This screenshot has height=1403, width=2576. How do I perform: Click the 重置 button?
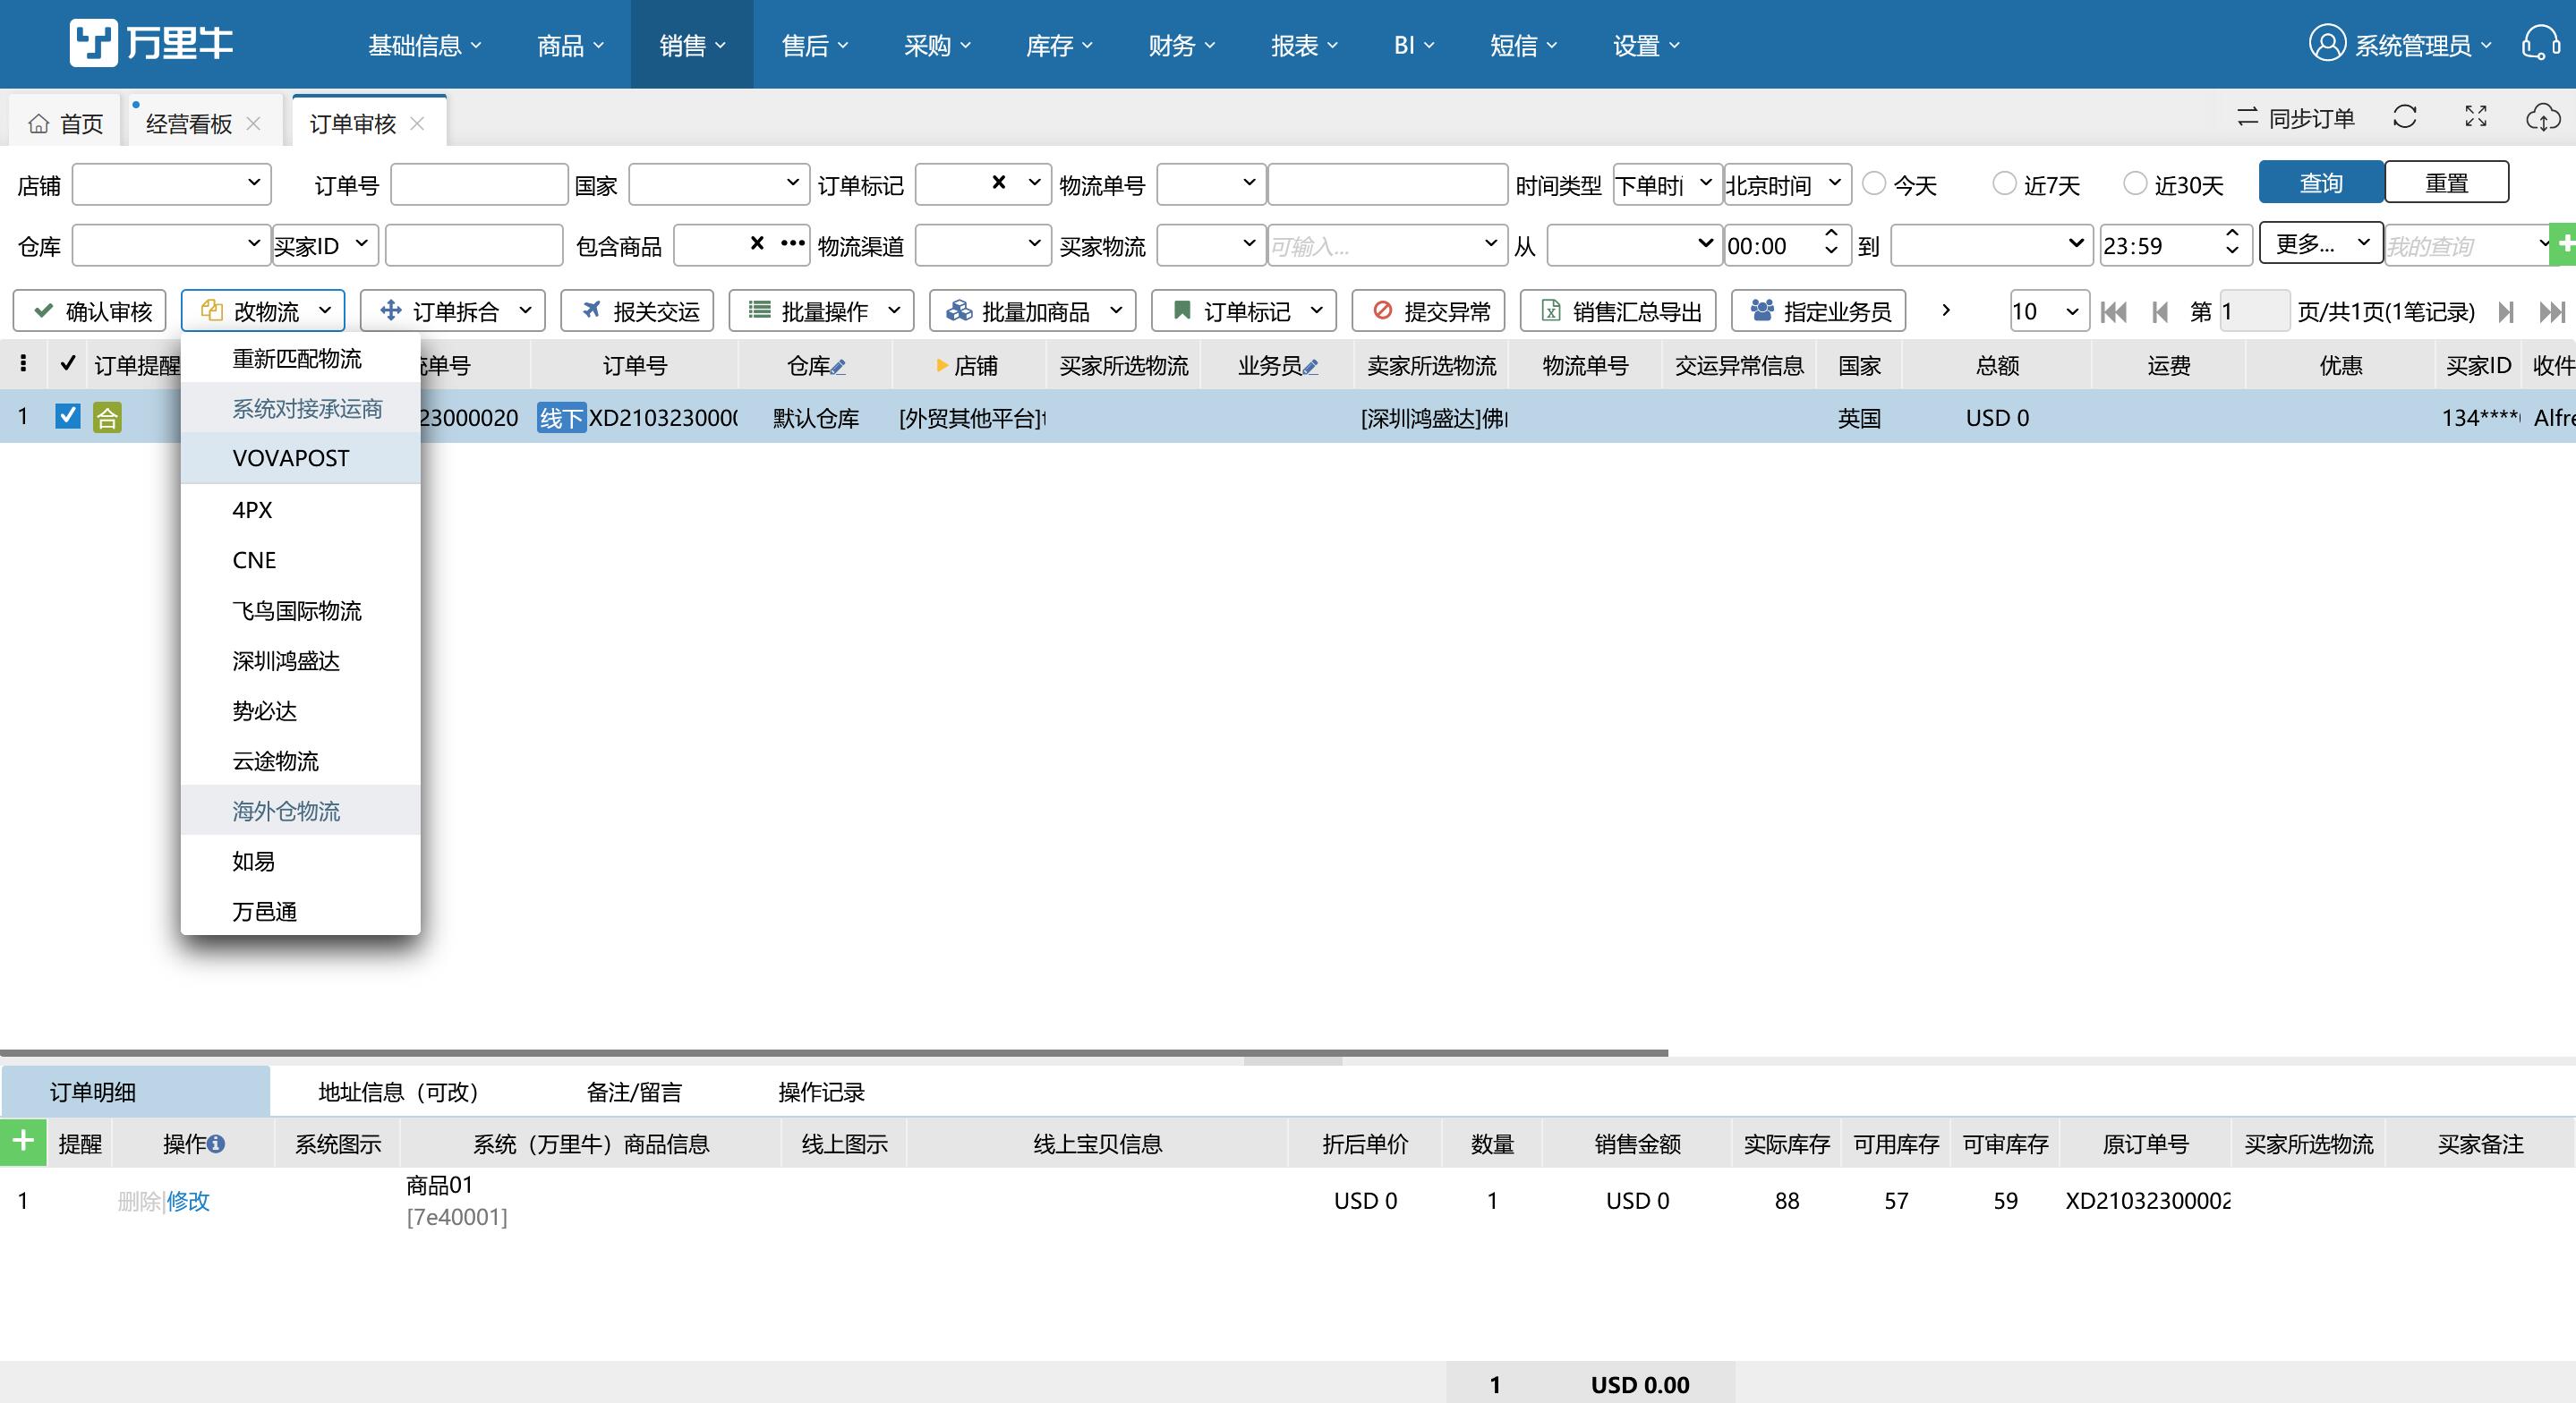[x=2447, y=183]
